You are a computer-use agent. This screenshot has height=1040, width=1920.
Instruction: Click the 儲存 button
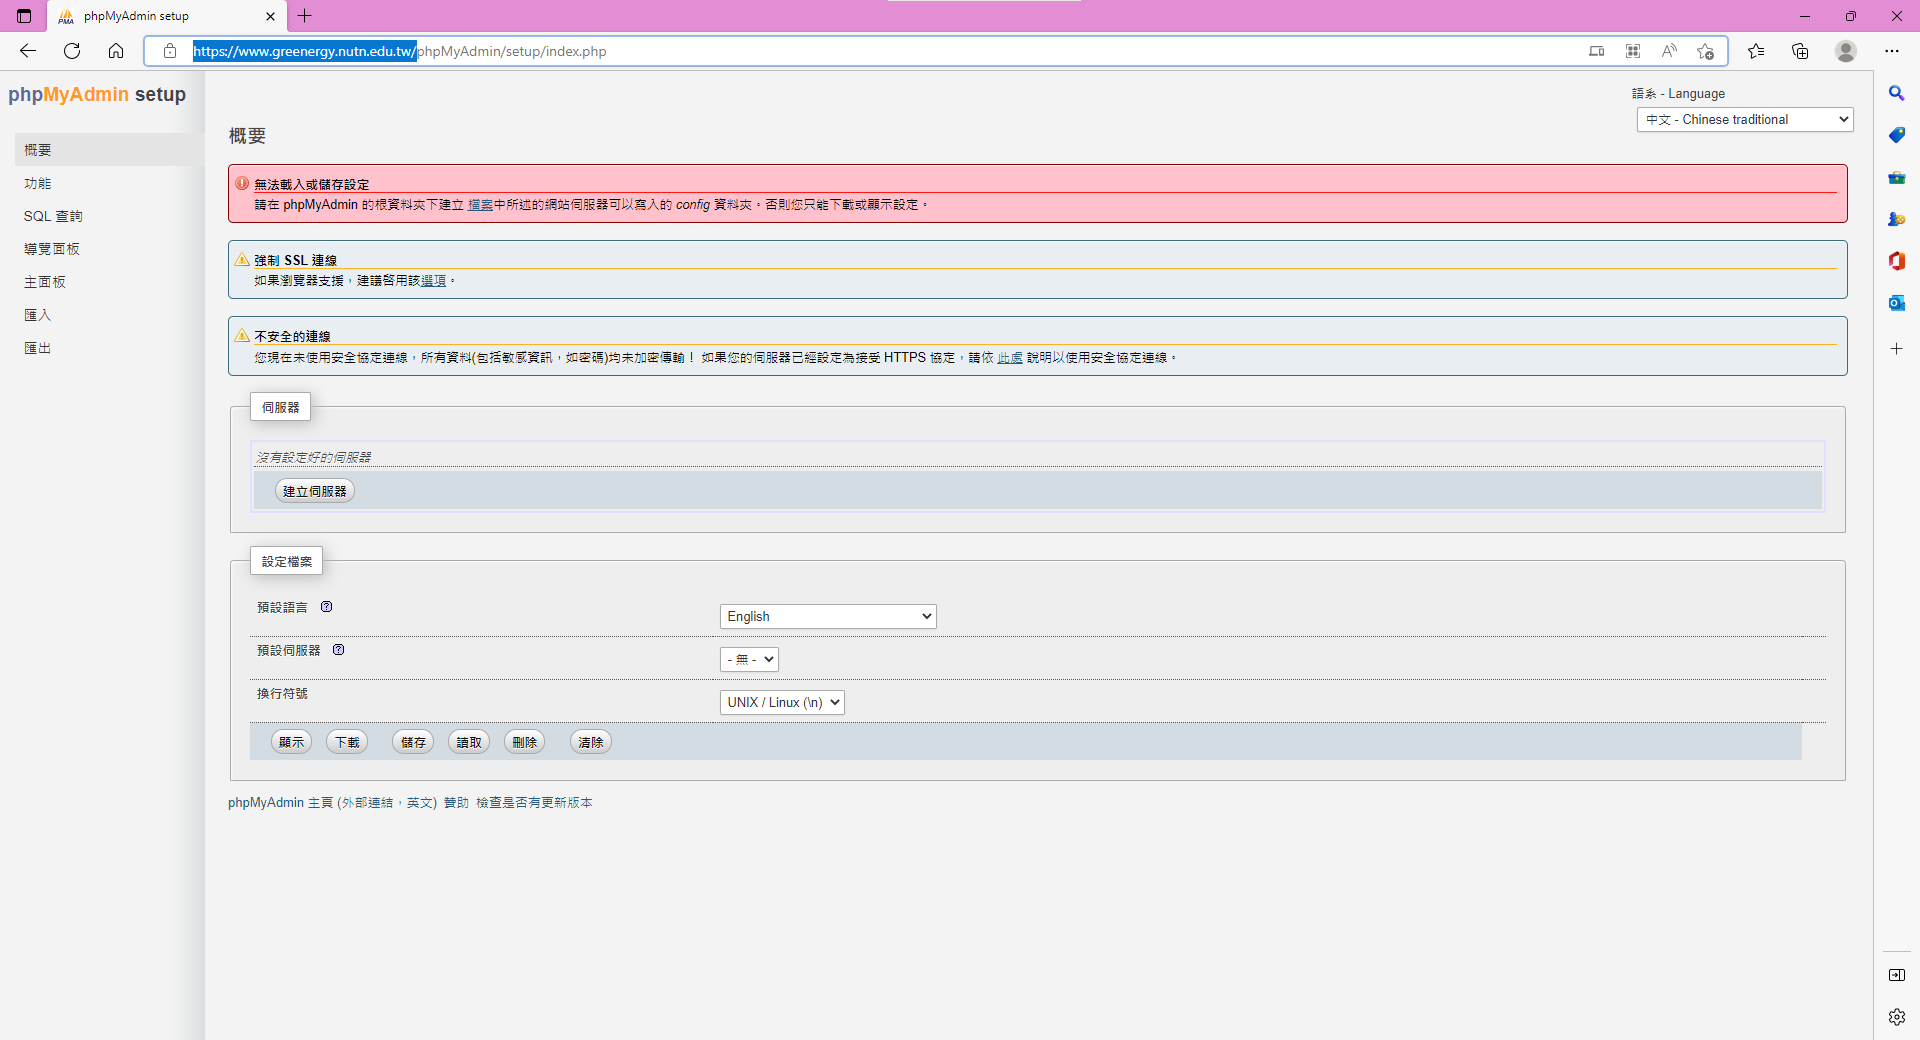(414, 742)
